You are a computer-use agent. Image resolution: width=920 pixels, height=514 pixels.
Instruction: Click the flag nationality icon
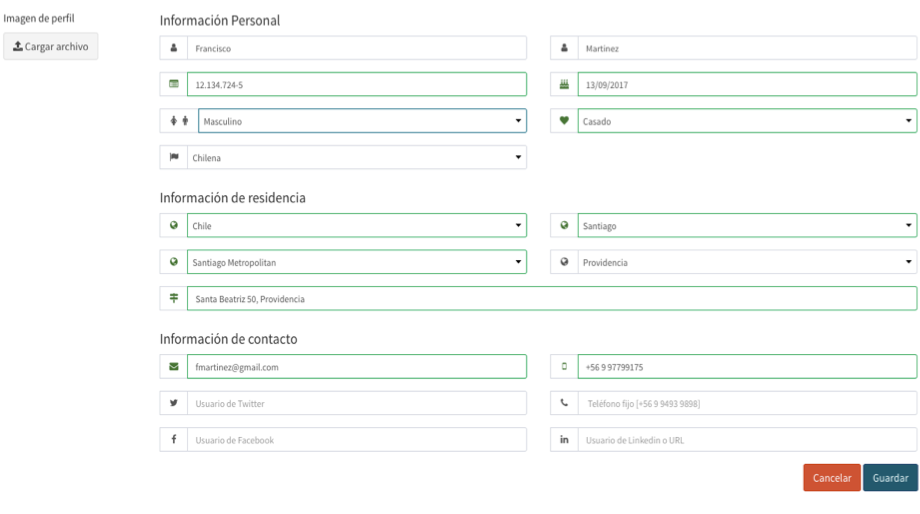point(174,157)
